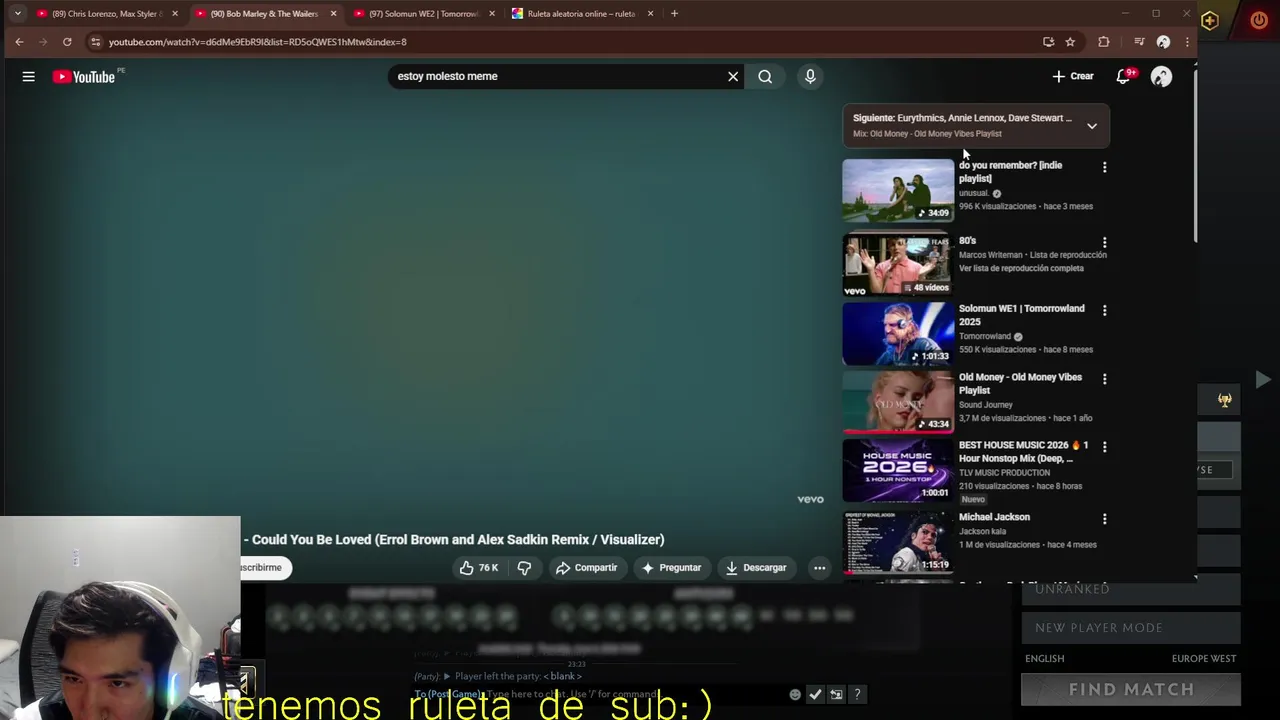
Task: Close the Chris Lorenzo tab
Action: coord(175,14)
